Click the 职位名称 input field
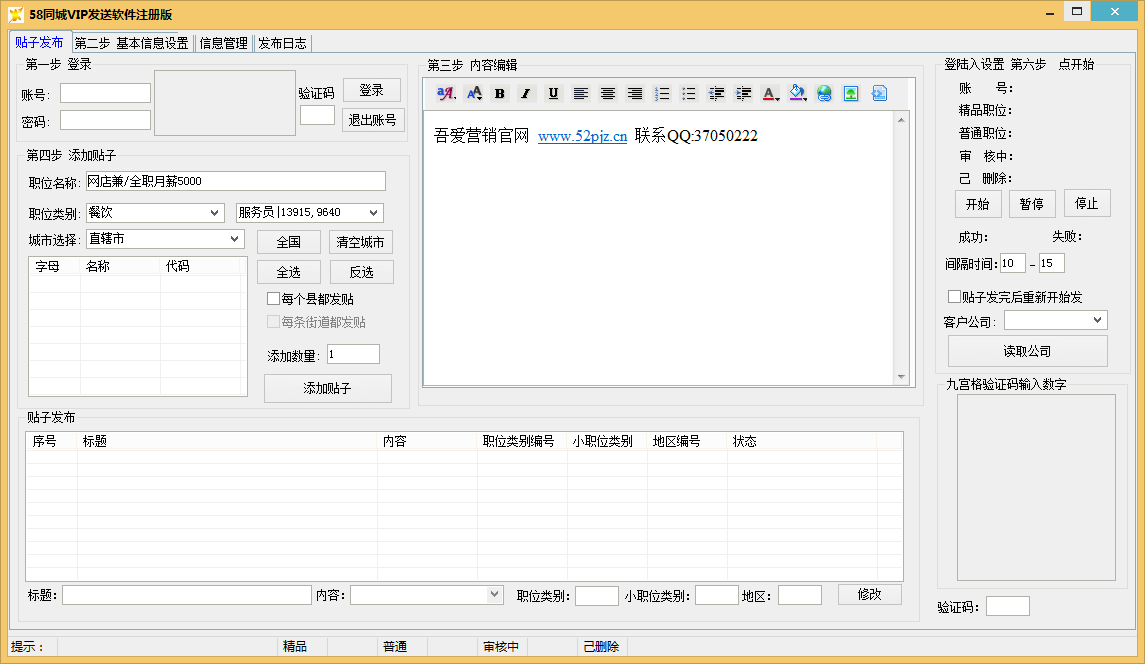 [235, 181]
